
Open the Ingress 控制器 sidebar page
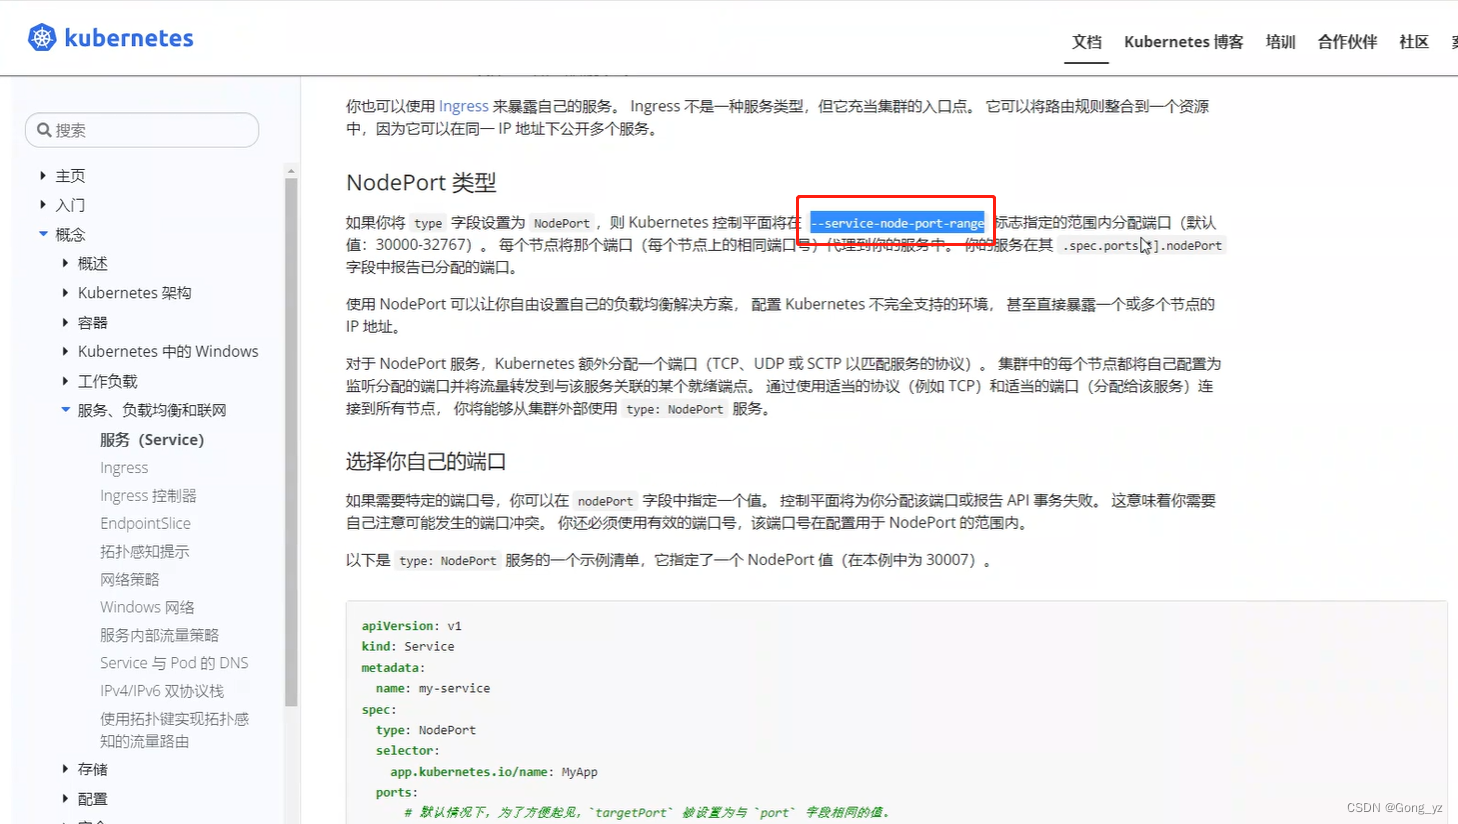point(148,495)
